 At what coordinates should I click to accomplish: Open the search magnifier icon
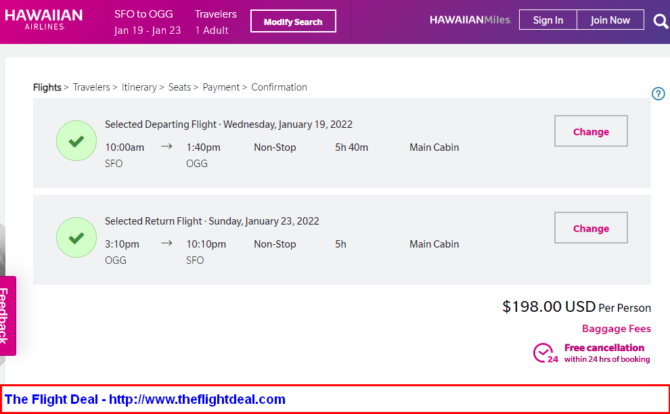pyautogui.click(x=661, y=21)
